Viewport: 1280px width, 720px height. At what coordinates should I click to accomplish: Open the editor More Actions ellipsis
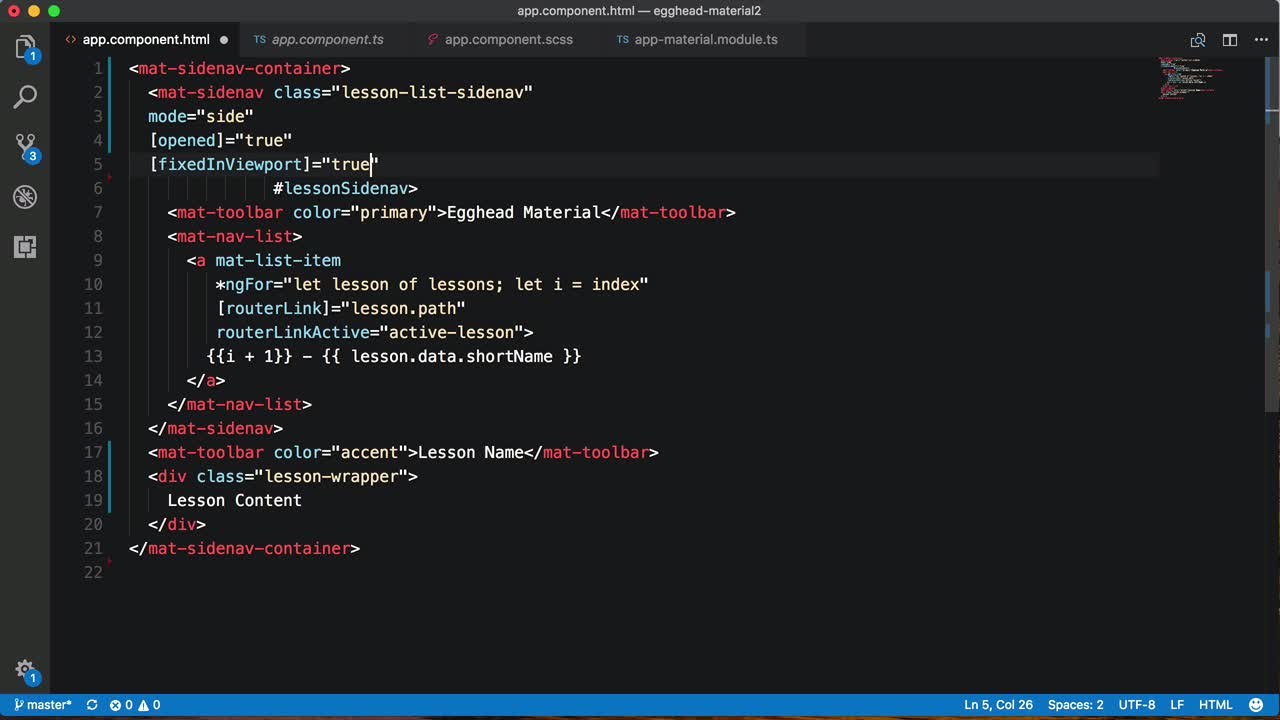(x=1261, y=40)
